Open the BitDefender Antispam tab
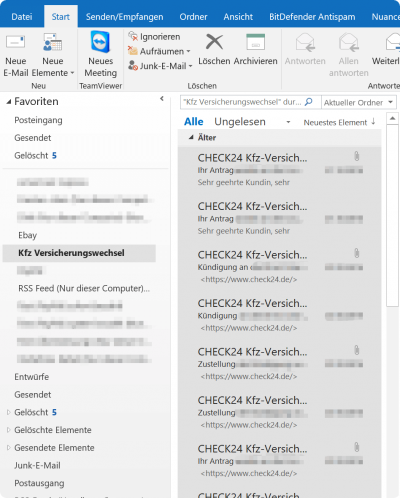 (x=312, y=17)
